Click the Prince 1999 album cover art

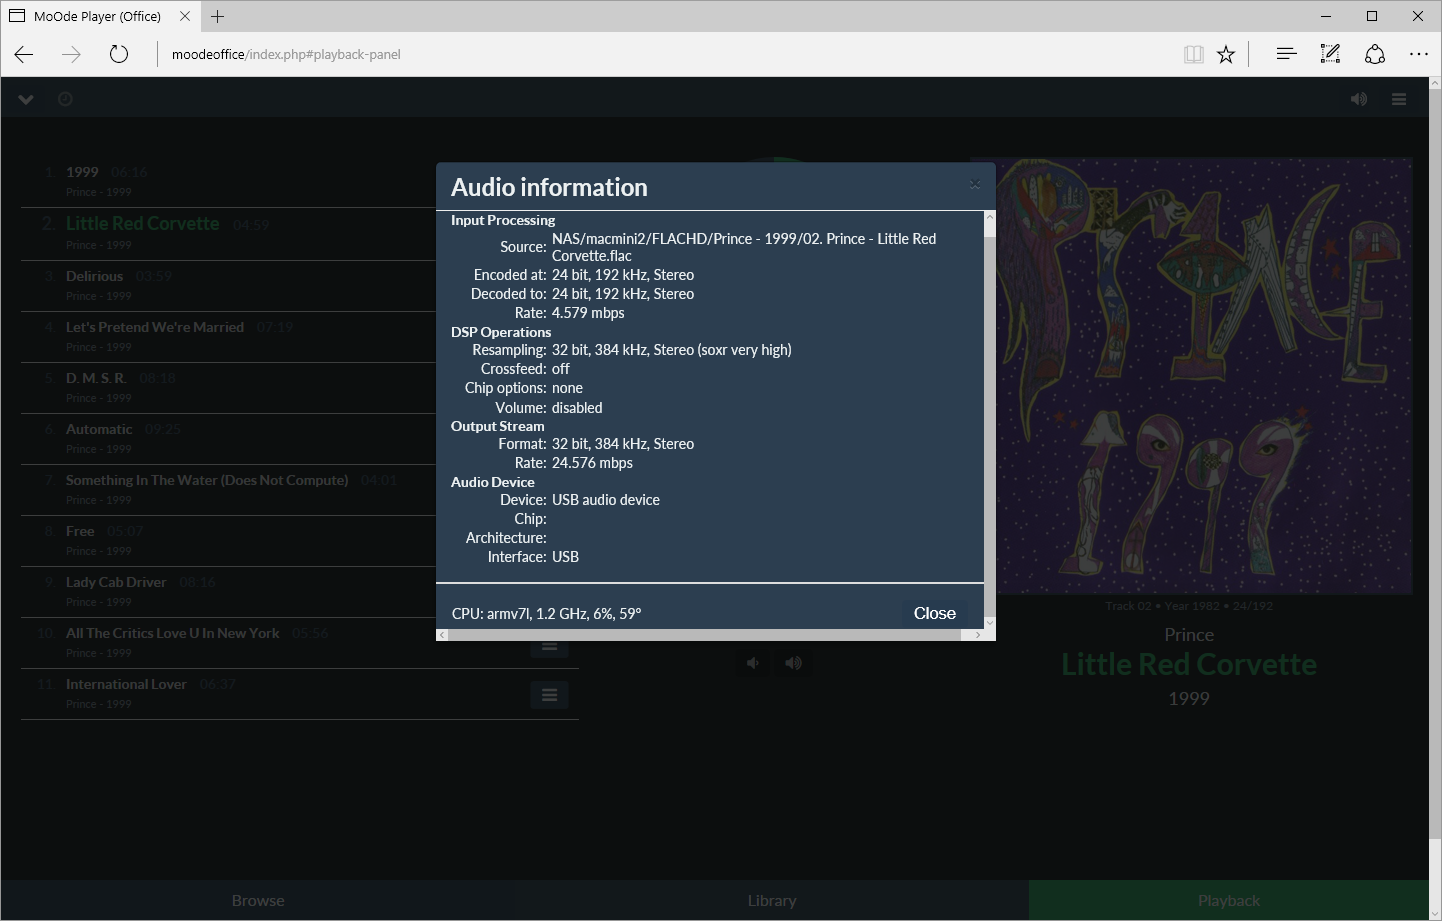click(x=1204, y=376)
